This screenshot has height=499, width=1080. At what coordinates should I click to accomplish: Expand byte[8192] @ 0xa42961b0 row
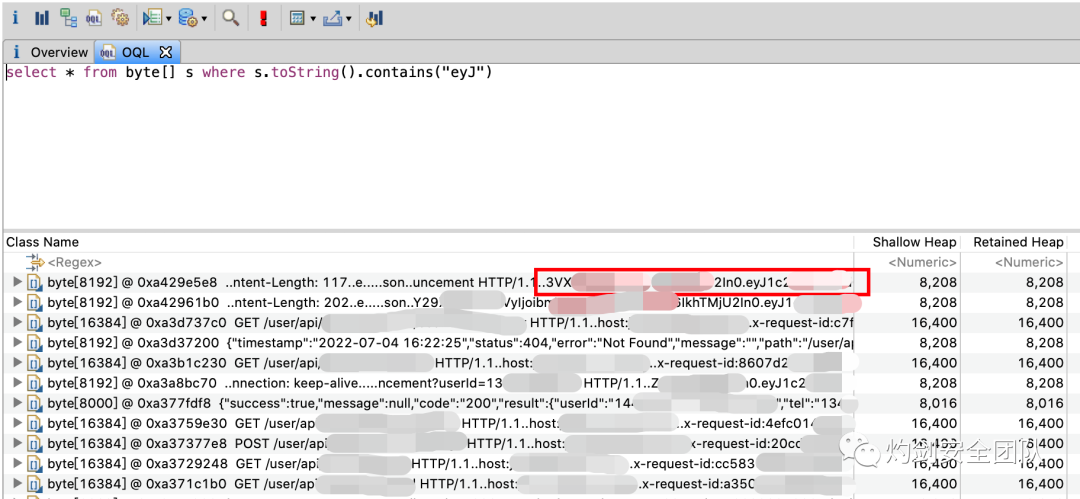click(x=17, y=303)
